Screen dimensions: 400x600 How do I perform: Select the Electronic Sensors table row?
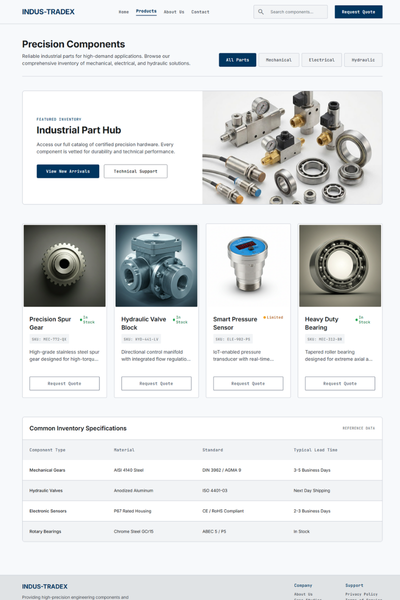point(202,511)
